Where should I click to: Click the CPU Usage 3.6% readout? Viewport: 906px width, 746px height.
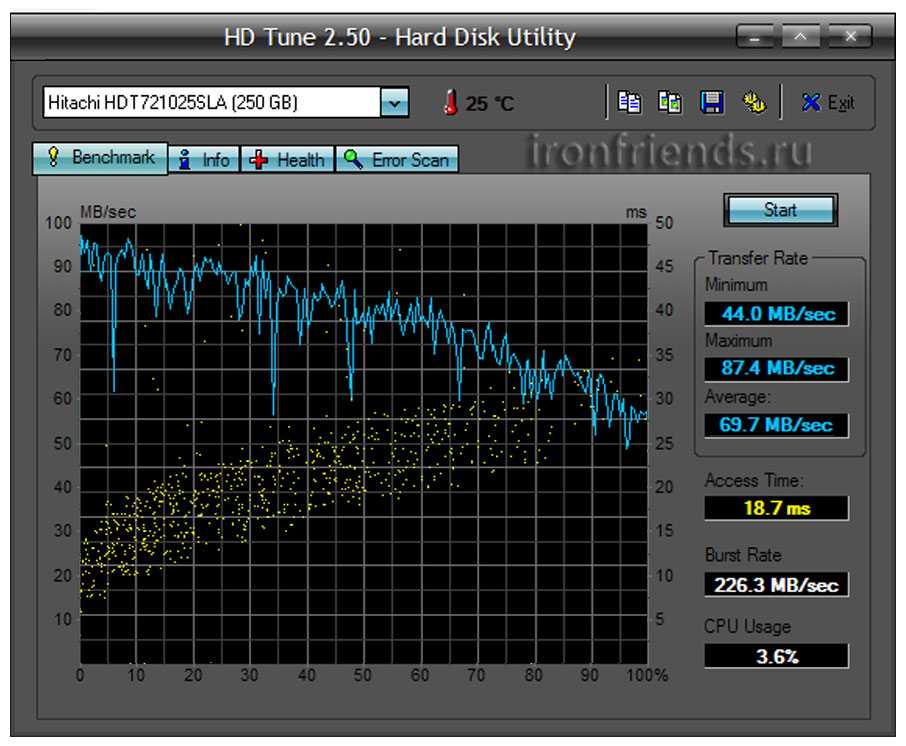coord(776,656)
